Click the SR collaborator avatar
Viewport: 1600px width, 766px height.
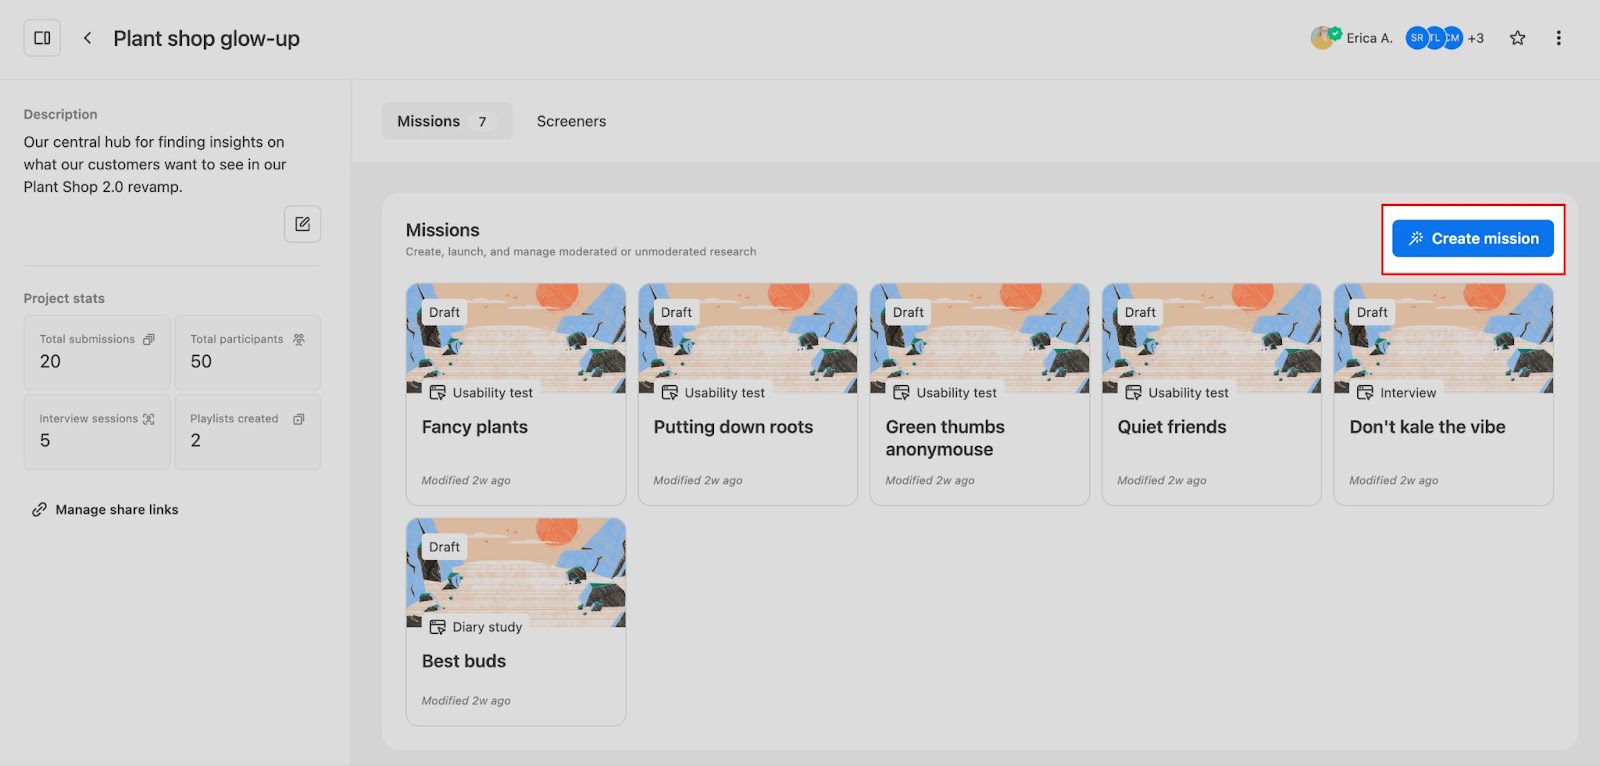(1416, 38)
